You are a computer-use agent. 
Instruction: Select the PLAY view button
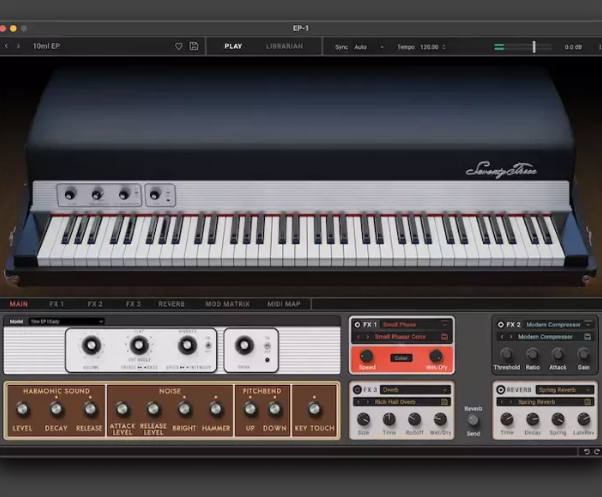233,46
